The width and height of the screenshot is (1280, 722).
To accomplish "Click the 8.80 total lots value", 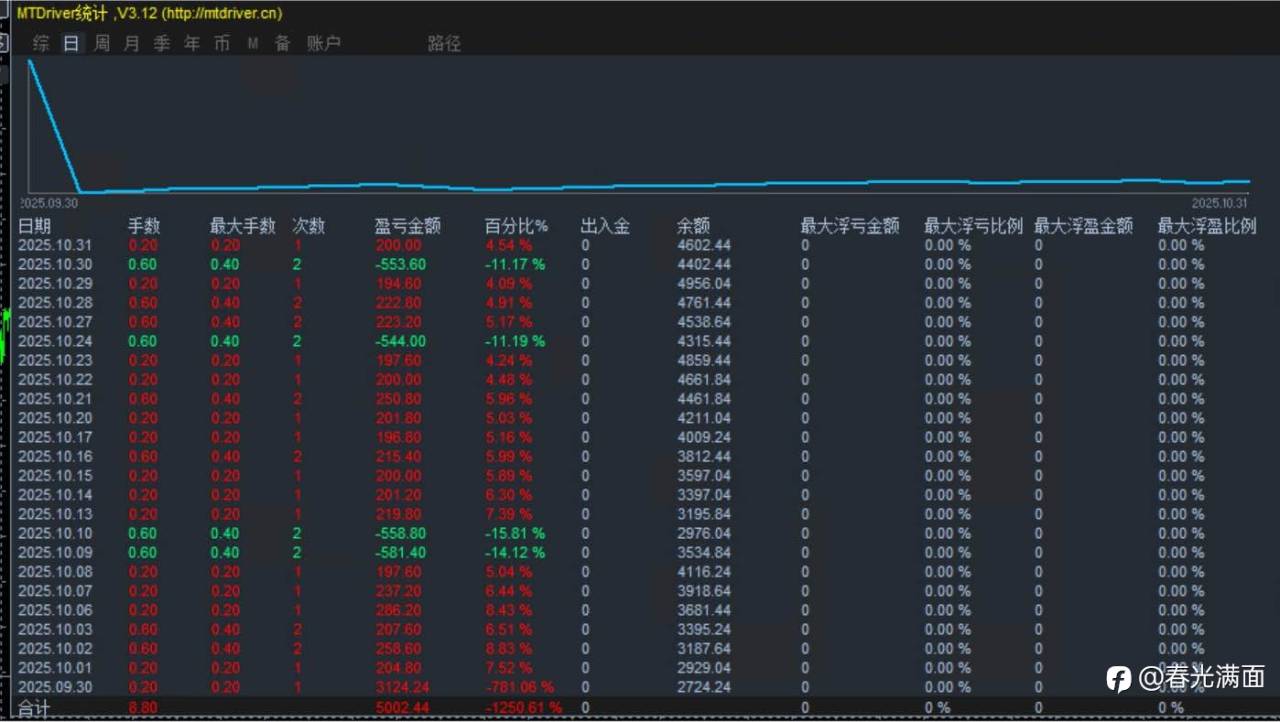I will [141, 708].
